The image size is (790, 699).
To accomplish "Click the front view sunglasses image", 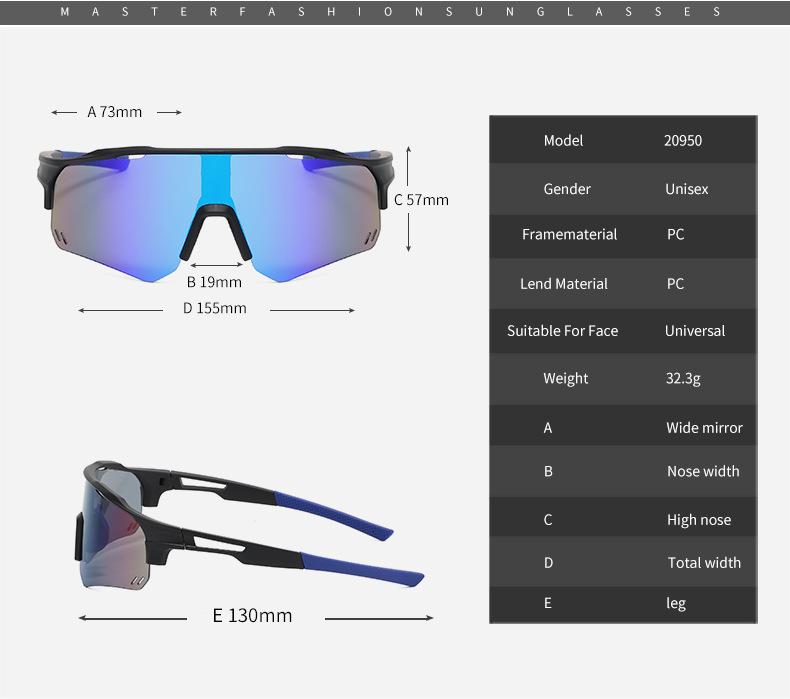I will tap(216, 214).
